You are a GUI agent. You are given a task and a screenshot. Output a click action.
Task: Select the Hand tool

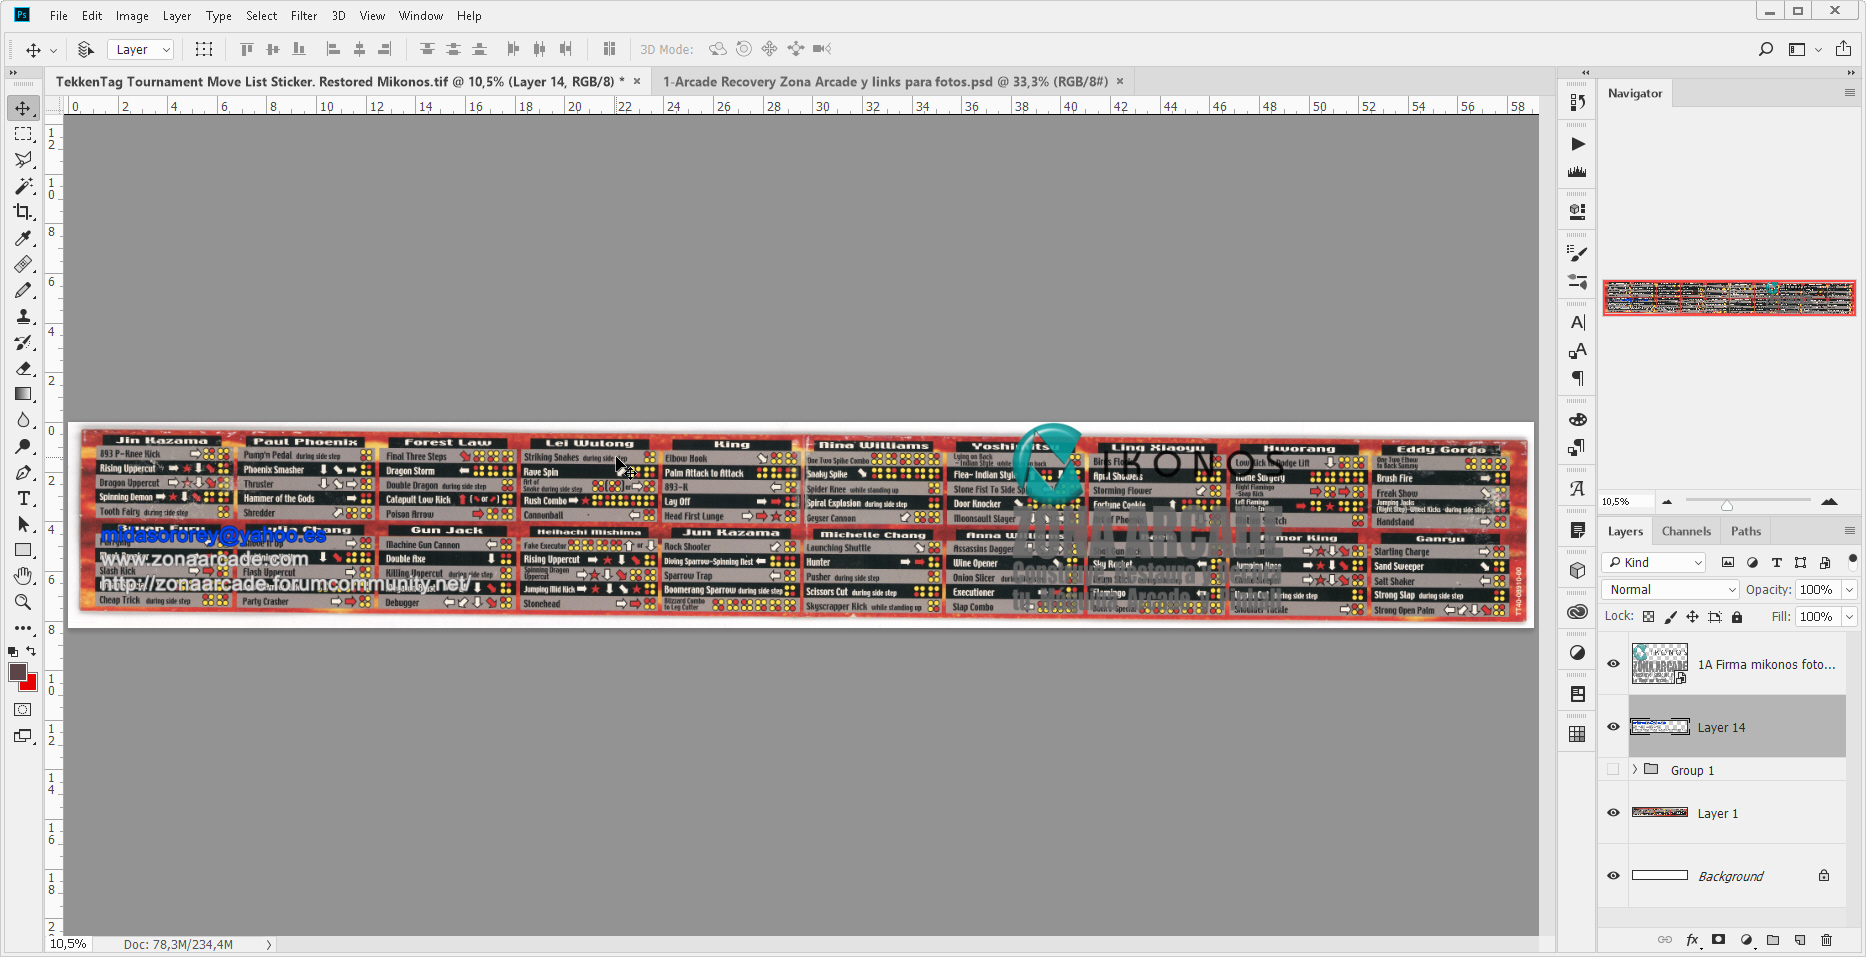point(23,576)
